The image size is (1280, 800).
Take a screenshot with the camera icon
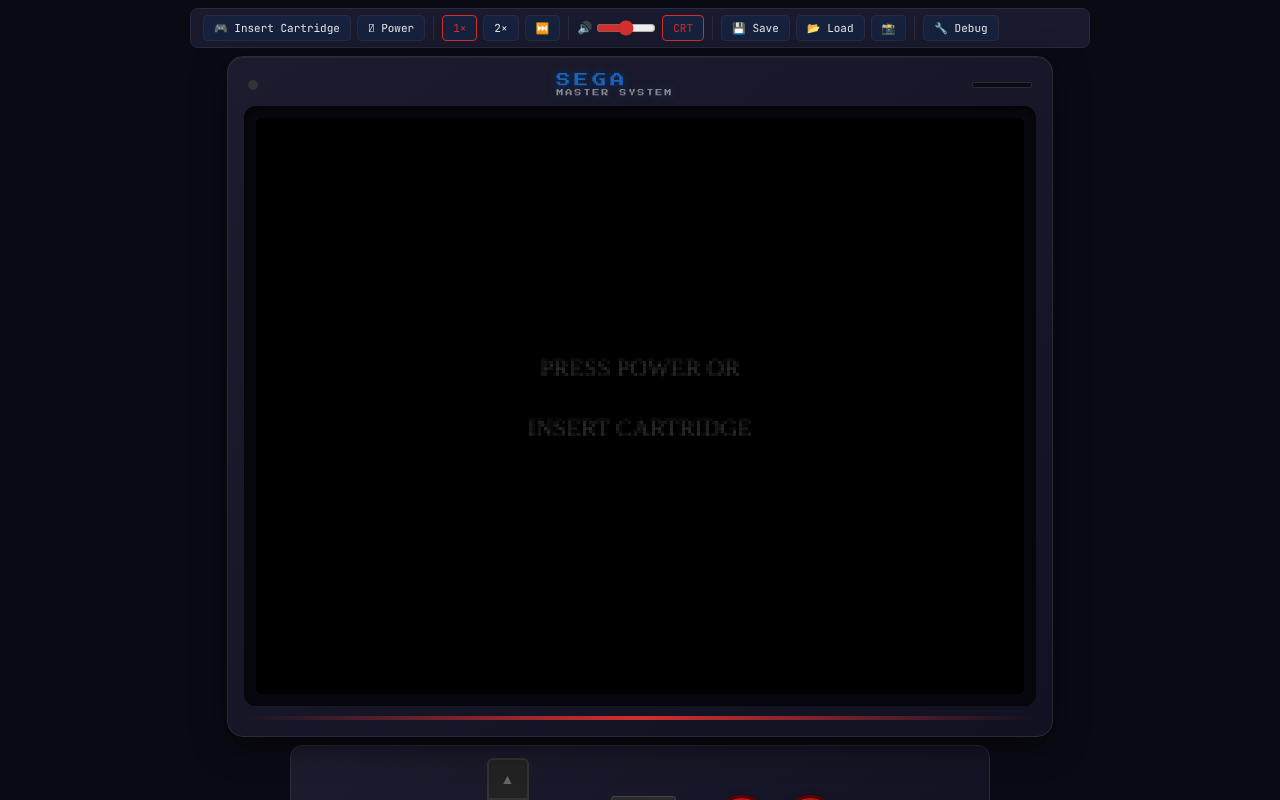point(888,28)
